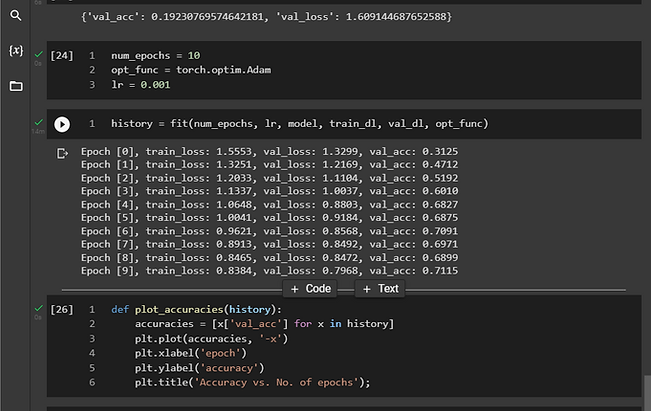Click the Epoch [0] output line

pos(269,152)
